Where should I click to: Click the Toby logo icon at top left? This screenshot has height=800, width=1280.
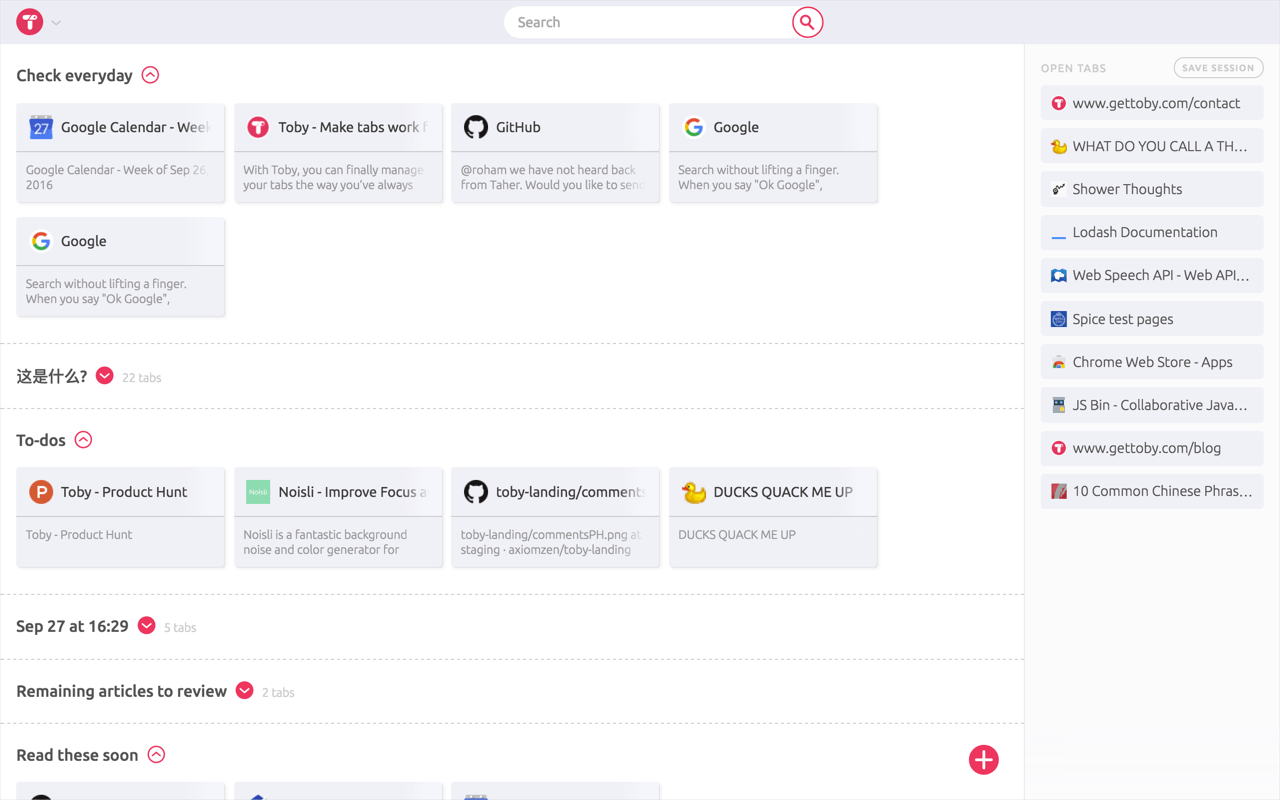coord(30,22)
